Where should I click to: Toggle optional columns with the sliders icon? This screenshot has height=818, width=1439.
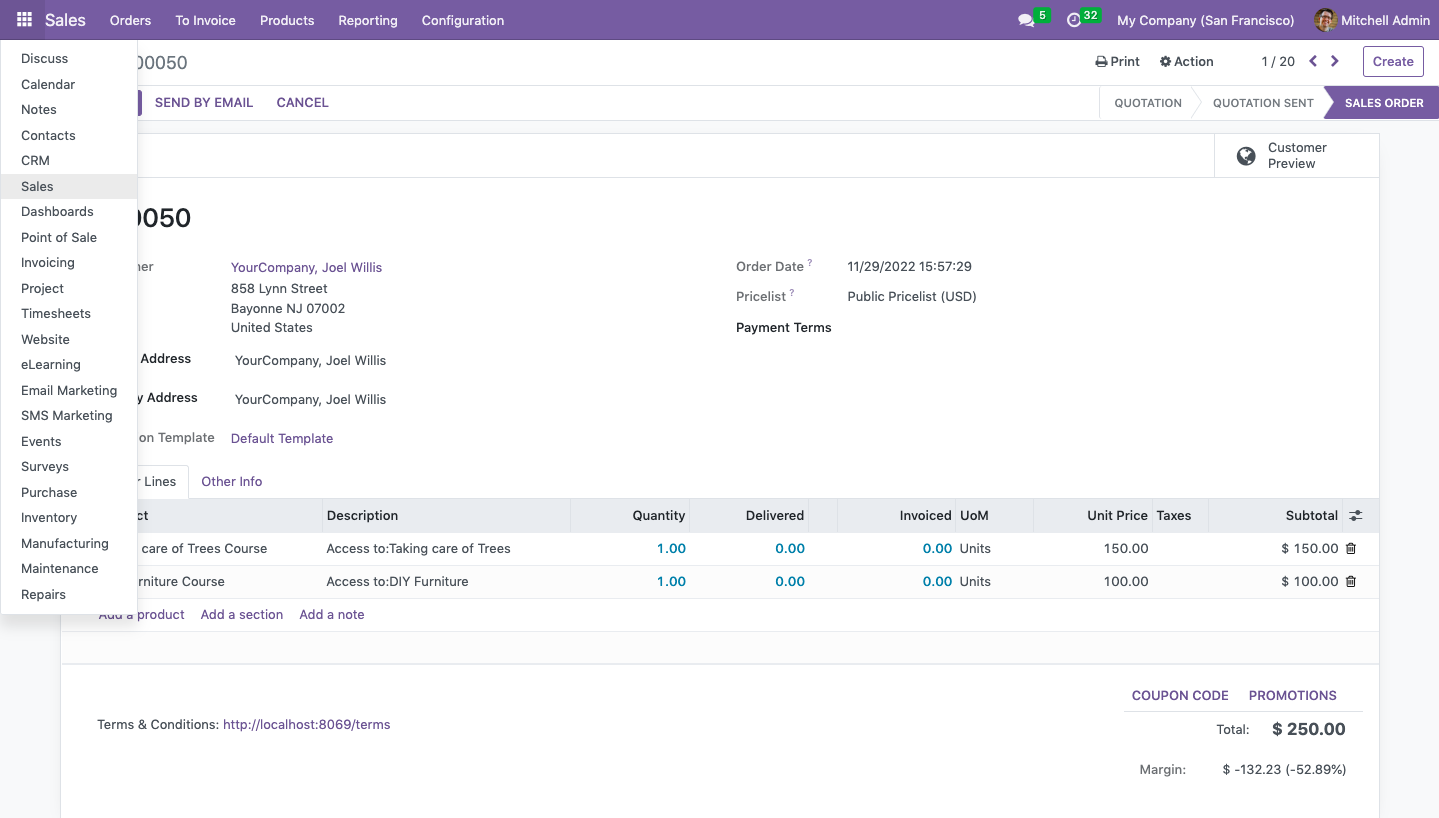[1355, 514]
